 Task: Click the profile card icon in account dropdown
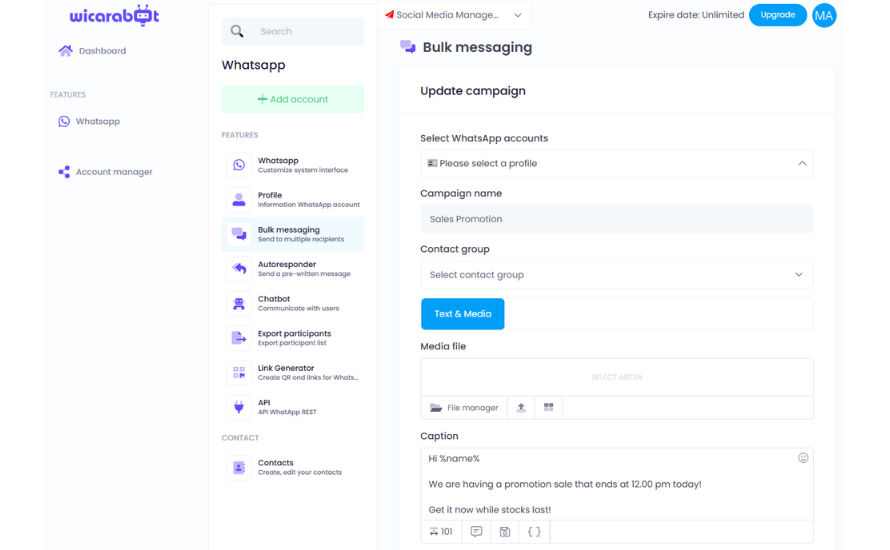[x=432, y=163]
